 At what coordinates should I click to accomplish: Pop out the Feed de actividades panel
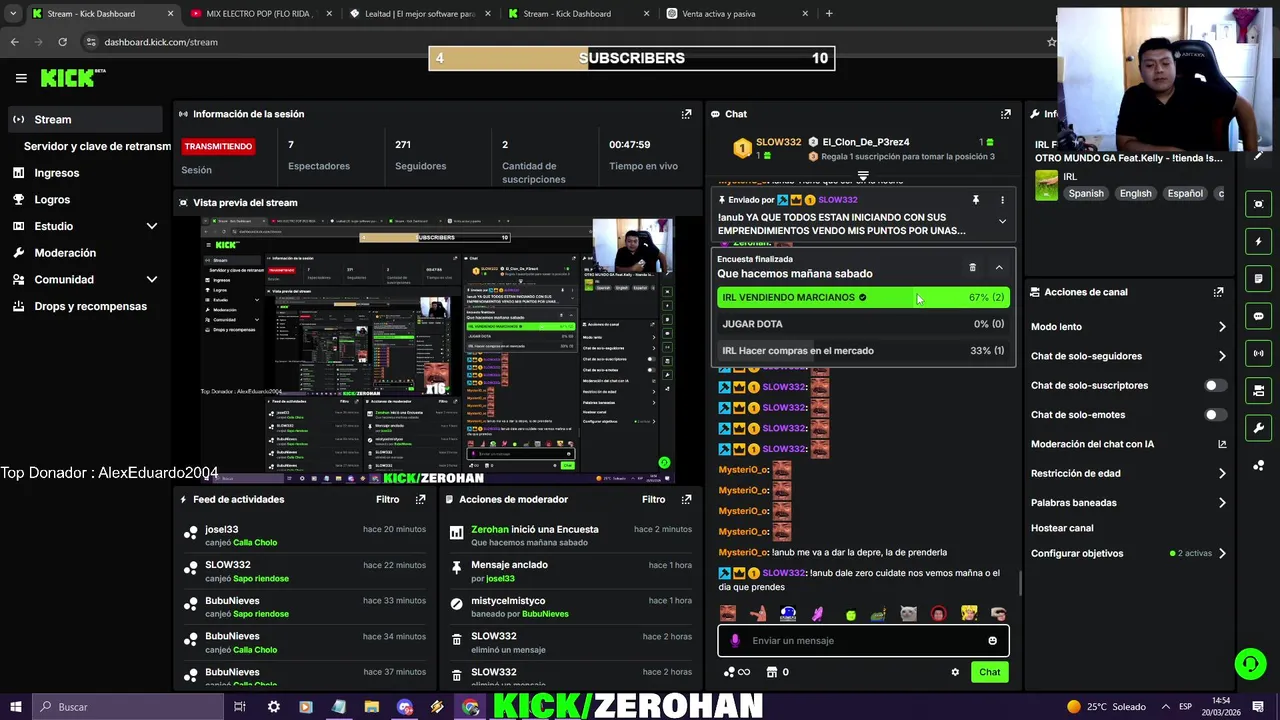(x=420, y=499)
